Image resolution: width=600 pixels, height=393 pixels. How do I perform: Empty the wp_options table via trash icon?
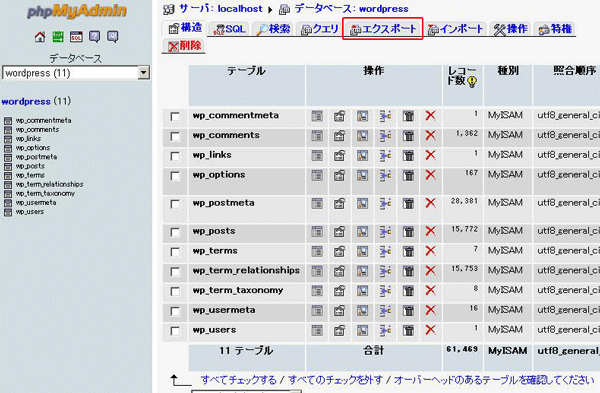pos(408,175)
